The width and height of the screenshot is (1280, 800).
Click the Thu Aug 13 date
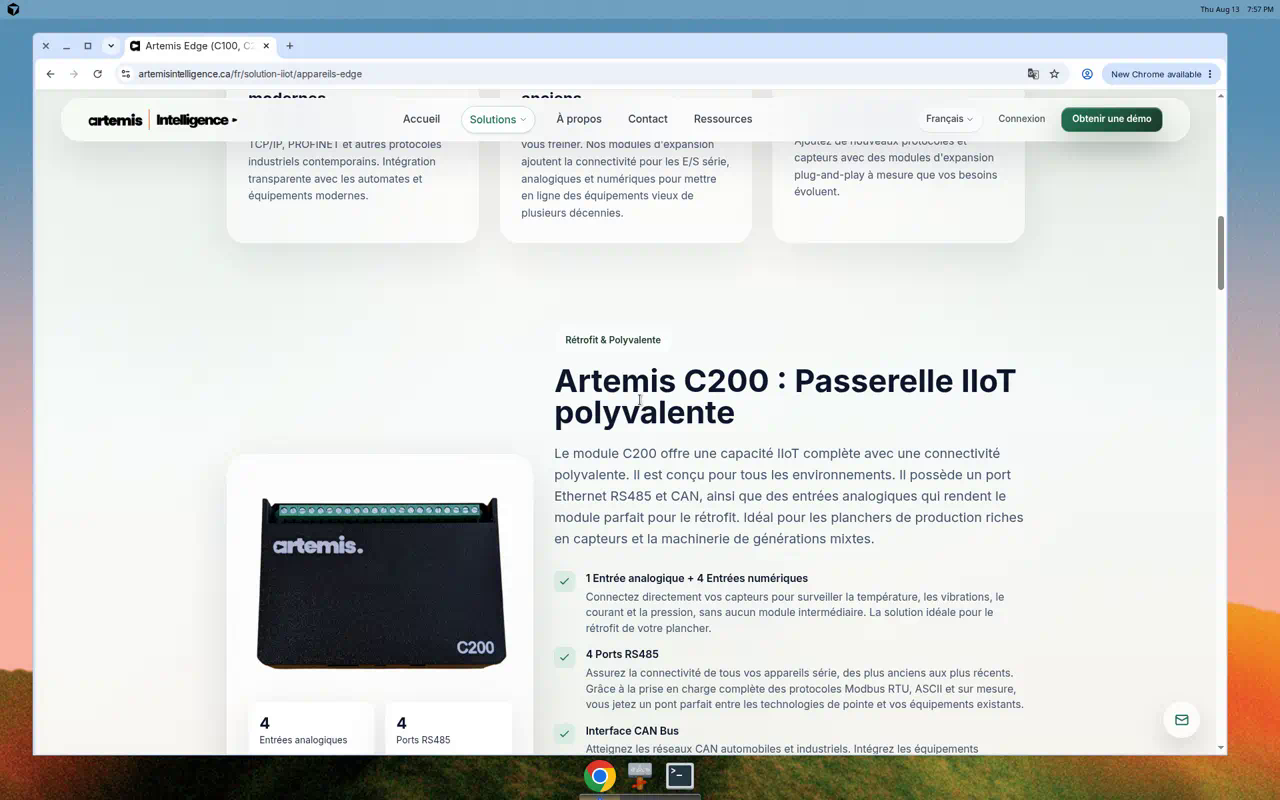click(1220, 9)
